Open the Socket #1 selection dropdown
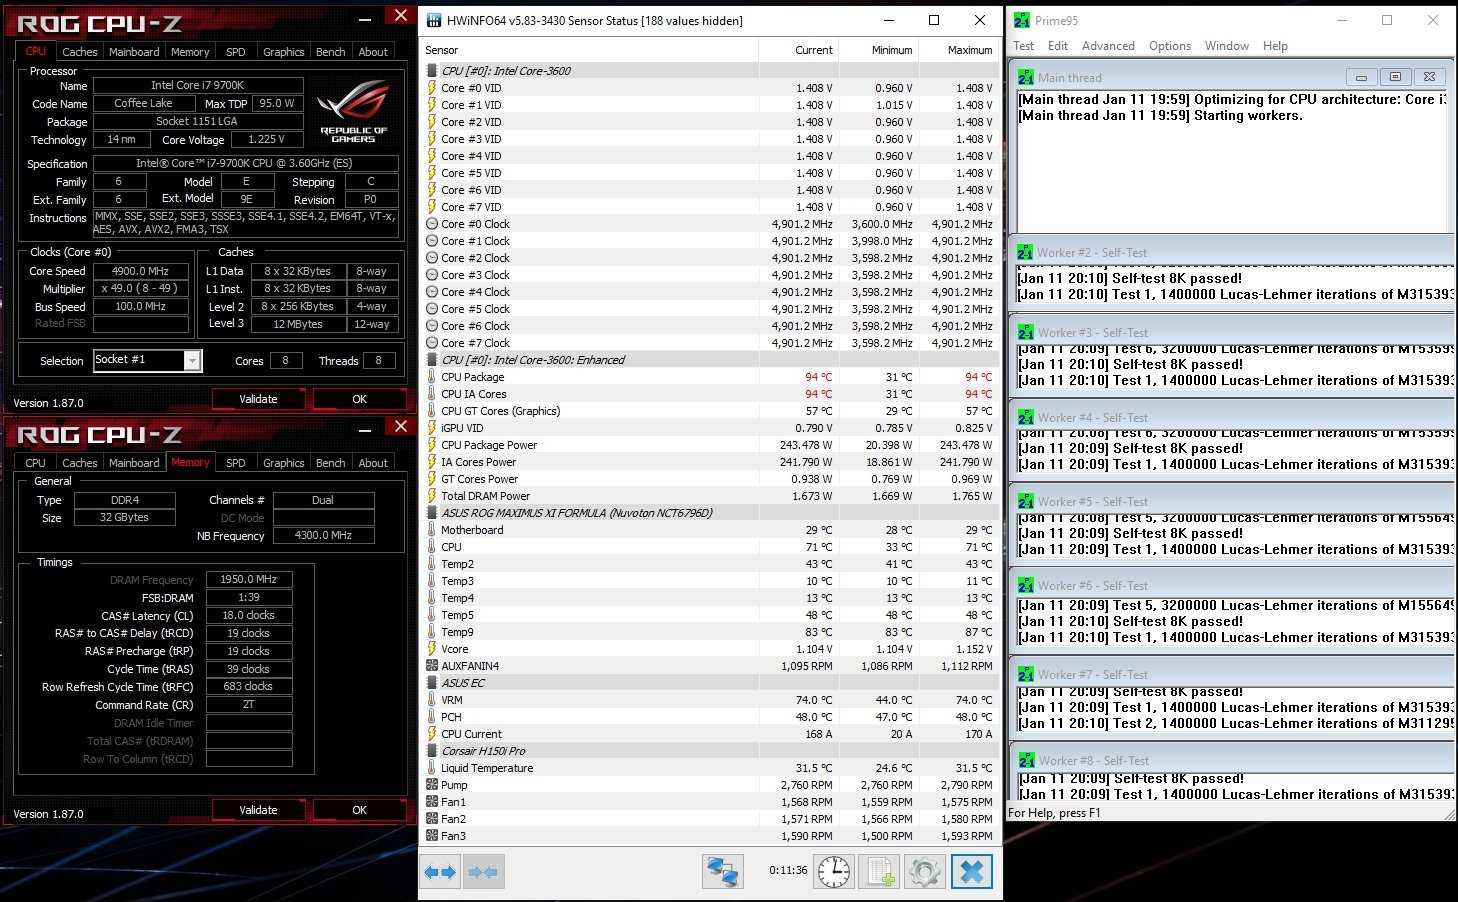The image size is (1458, 902). coord(192,361)
